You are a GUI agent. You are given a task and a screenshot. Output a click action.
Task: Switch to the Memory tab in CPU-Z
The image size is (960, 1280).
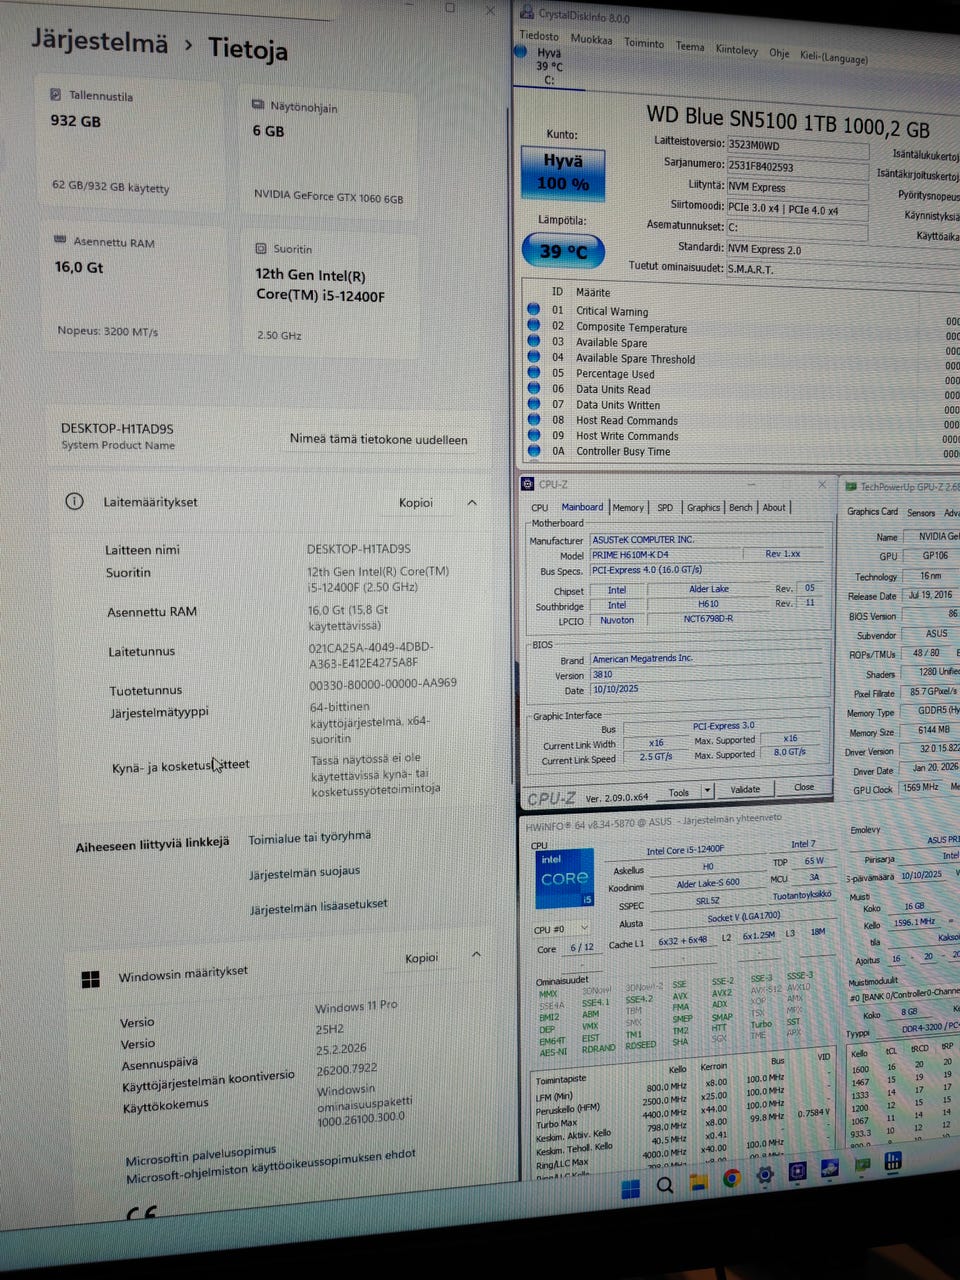[628, 507]
